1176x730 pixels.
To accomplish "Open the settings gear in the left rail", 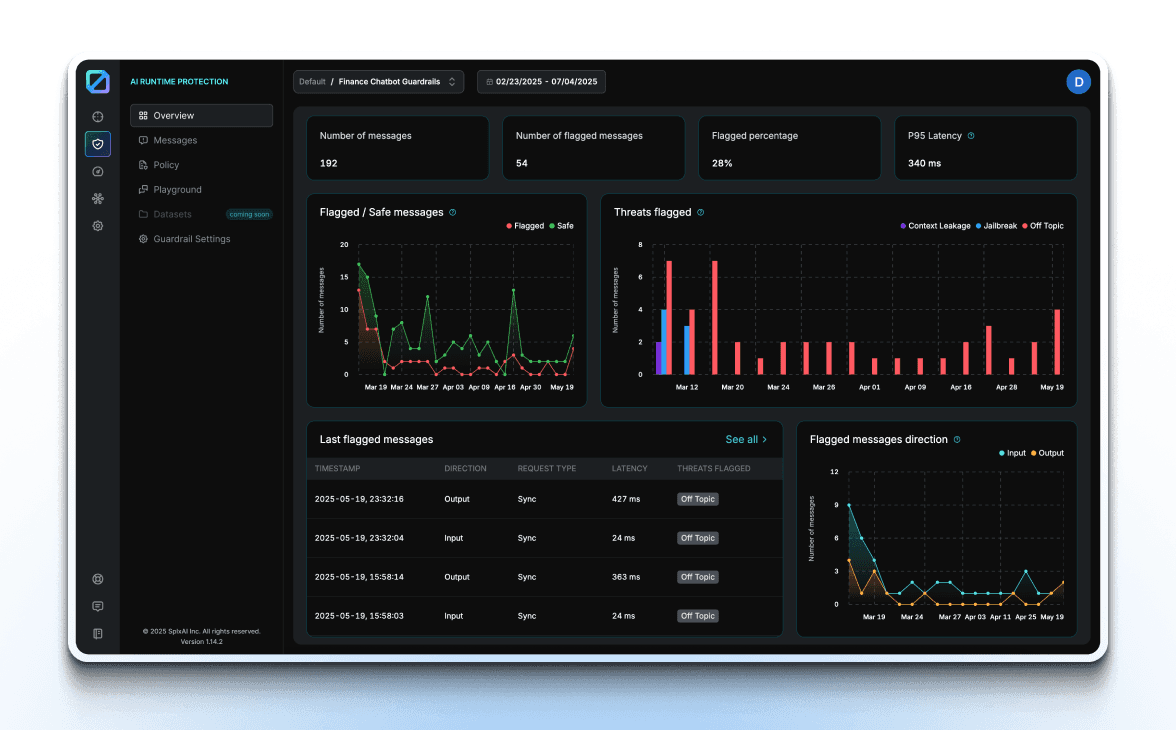I will coord(98,226).
